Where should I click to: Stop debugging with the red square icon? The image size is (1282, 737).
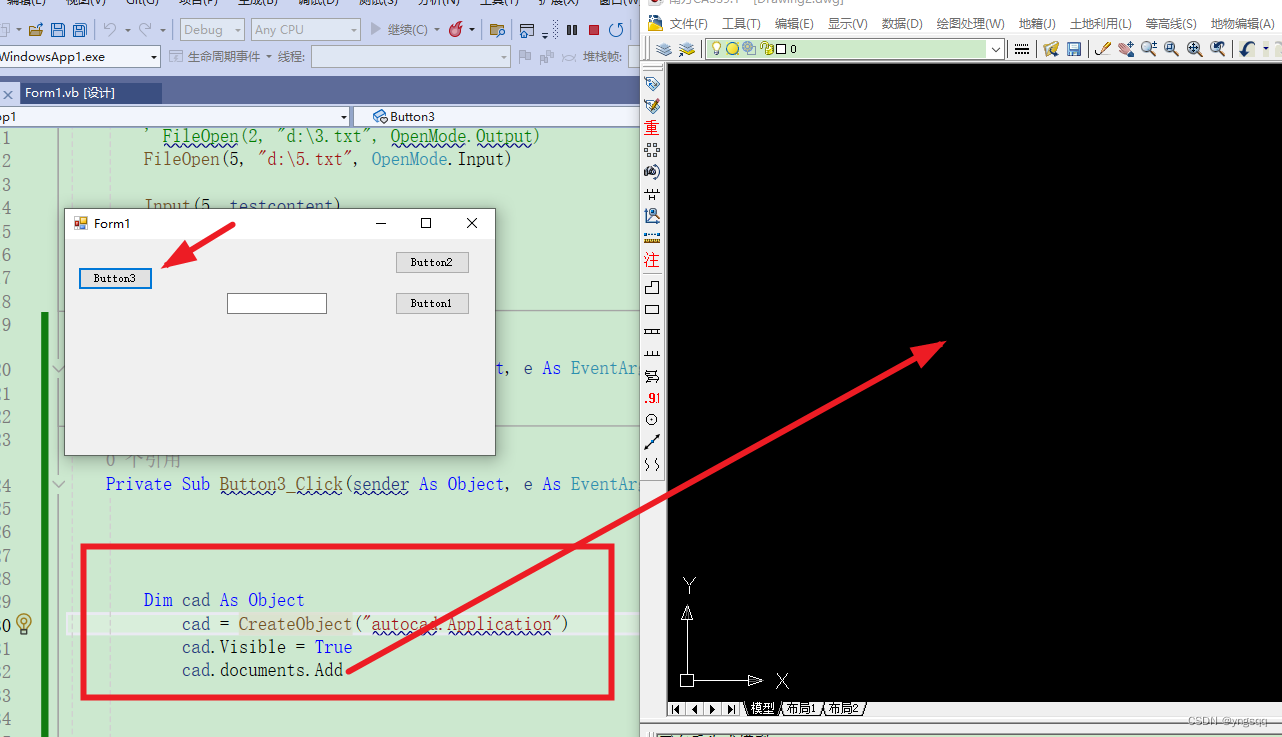point(594,30)
